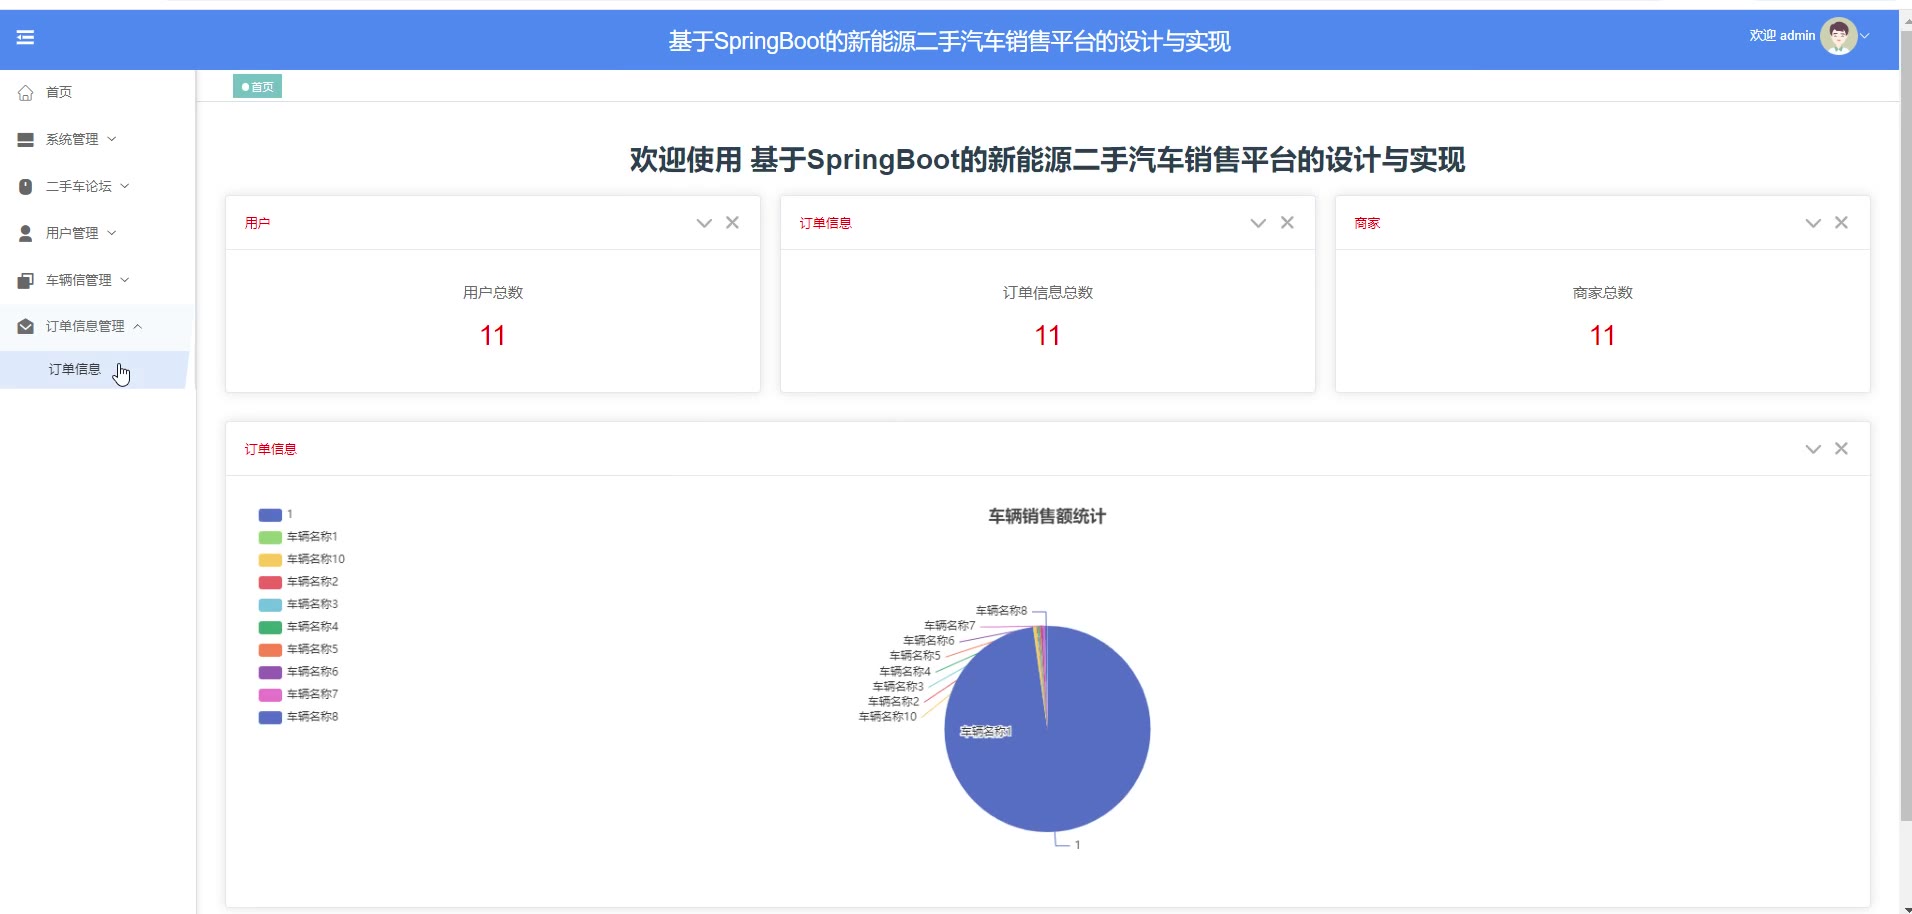The height and width of the screenshot is (914, 1912).
Task: Toggle legend swatch for 车辆名称2
Action: (x=270, y=583)
